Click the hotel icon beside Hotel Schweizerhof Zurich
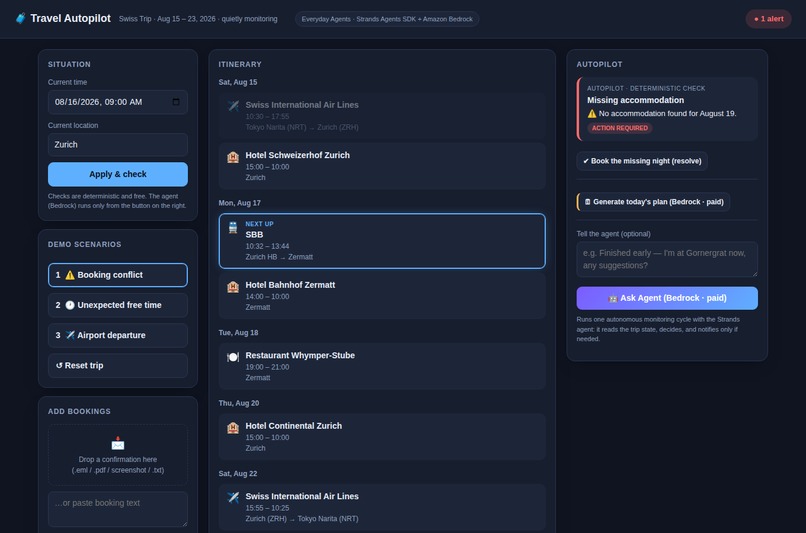This screenshot has height=533, width=806. click(x=233, y=157)
